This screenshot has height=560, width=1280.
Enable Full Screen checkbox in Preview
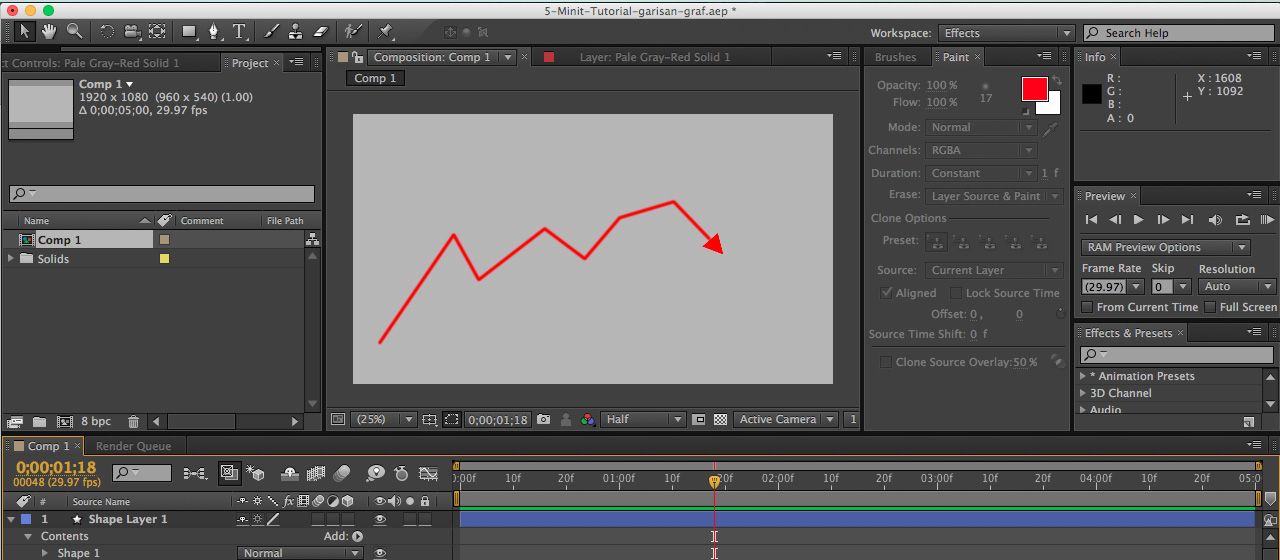(x=1210, y=307)
